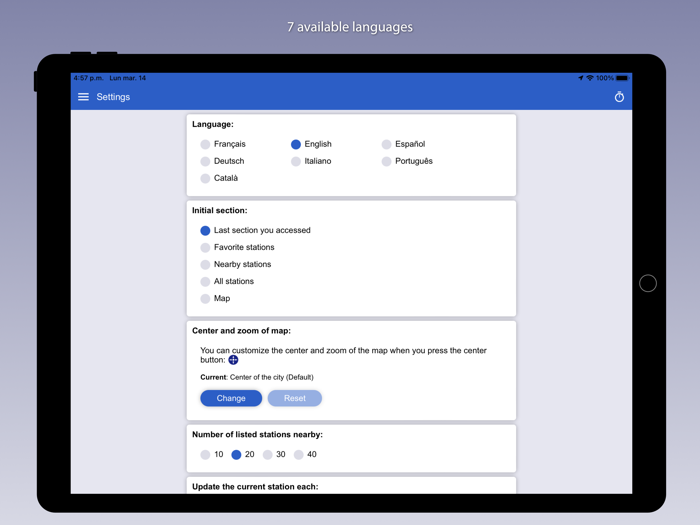The width and height of the screenshot is (700, 525).
Task: Set nearby stations listed to 10
Action: coord(212,454)
